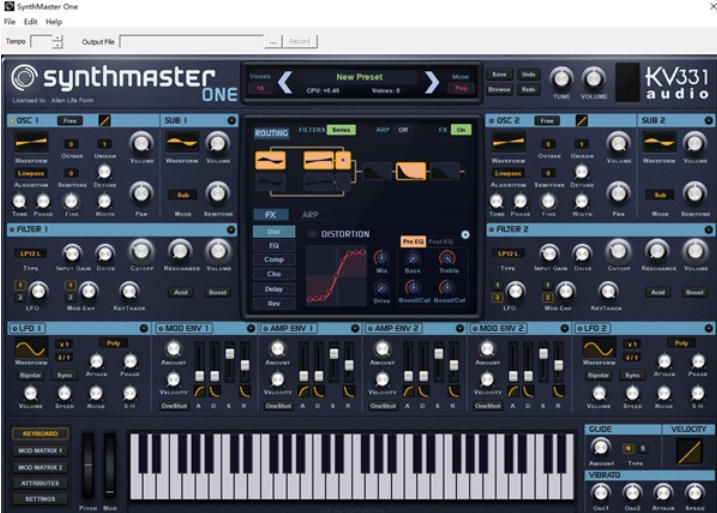Image resolution: width=717 pixels, height=513 pixels.
Task: Toggle the FX On switch in routing
Action: click(461, 130)
